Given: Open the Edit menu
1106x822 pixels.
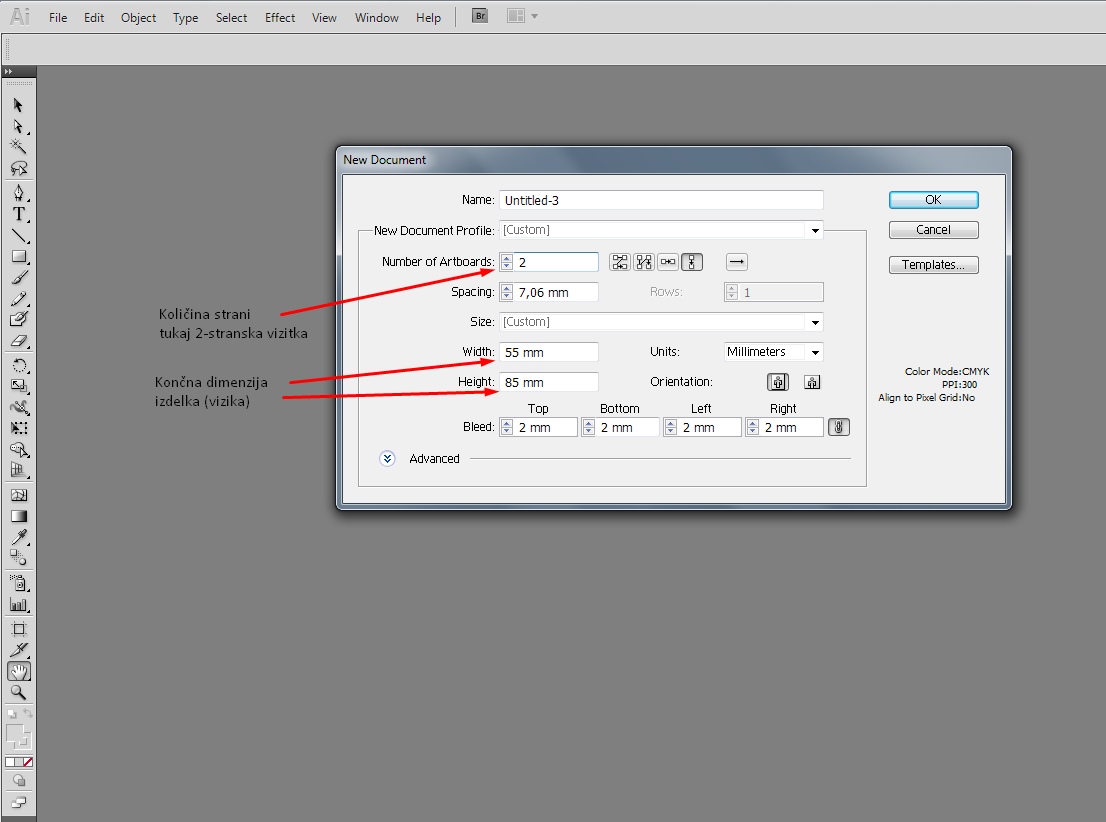Looking at the screenshot, I should coord(94,18).
